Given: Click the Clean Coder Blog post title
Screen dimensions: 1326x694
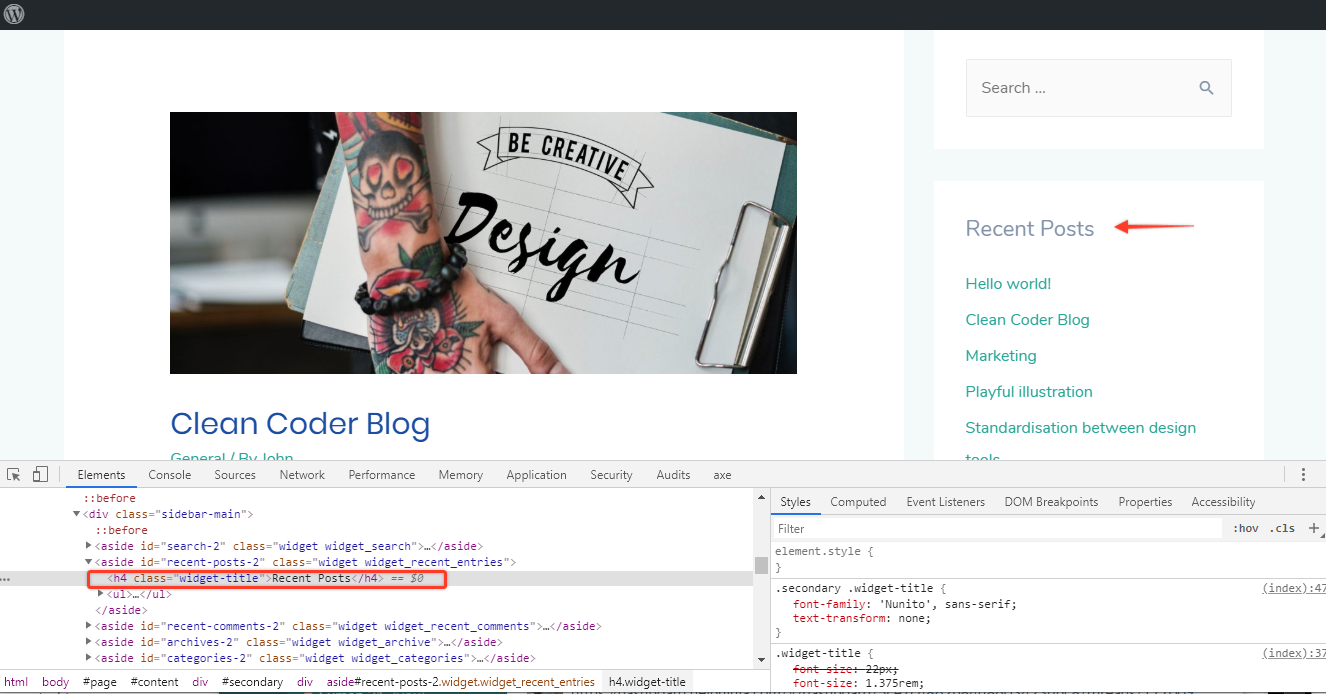Looking at the screenshot, I should pyautogui.click(x=300, y=424).
